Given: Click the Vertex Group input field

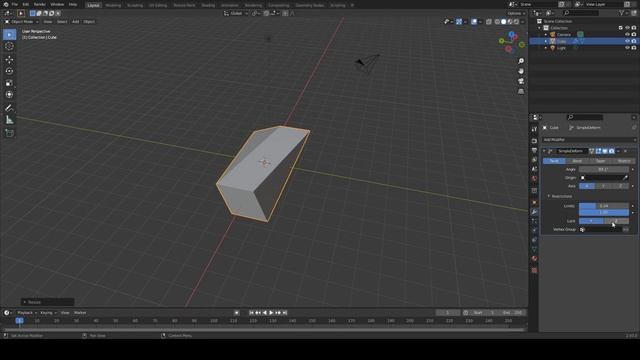Looking at the screenshot, I should pyautogui.click(x=600, y=229).
